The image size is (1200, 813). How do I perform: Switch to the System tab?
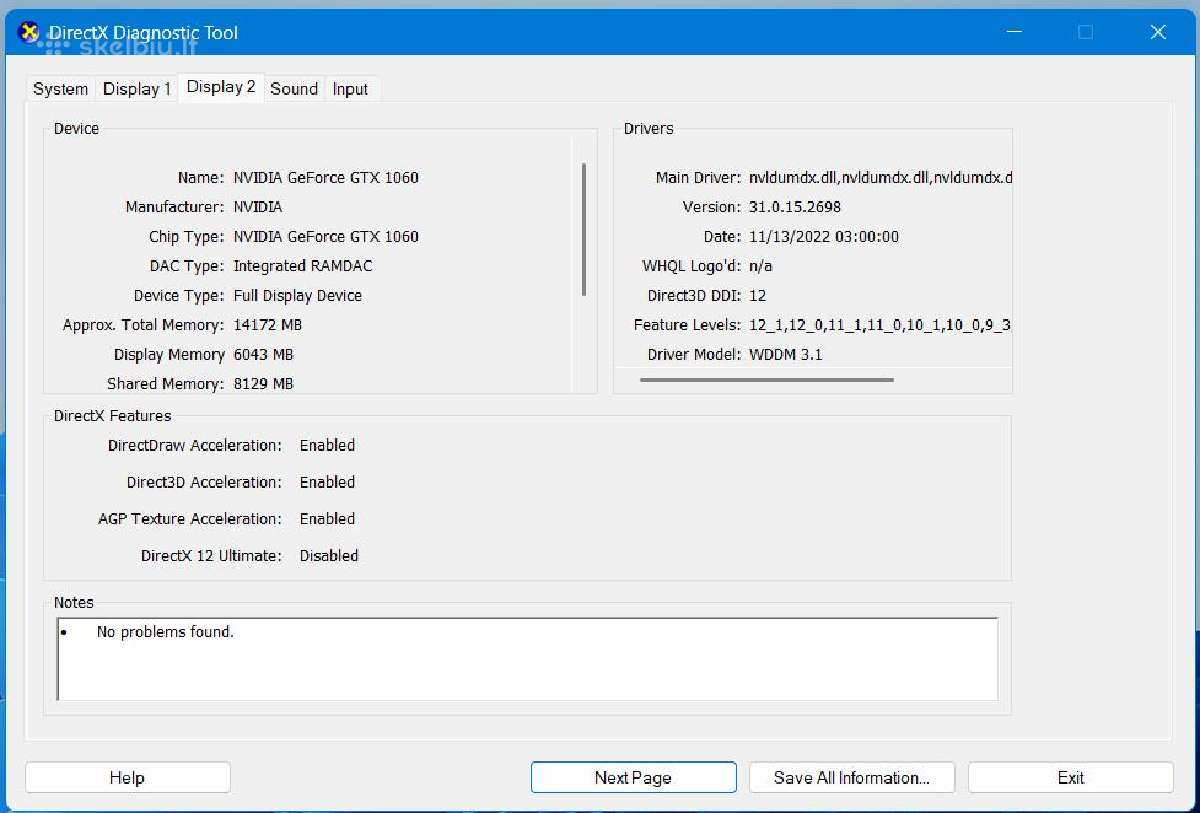click(60, 89)
